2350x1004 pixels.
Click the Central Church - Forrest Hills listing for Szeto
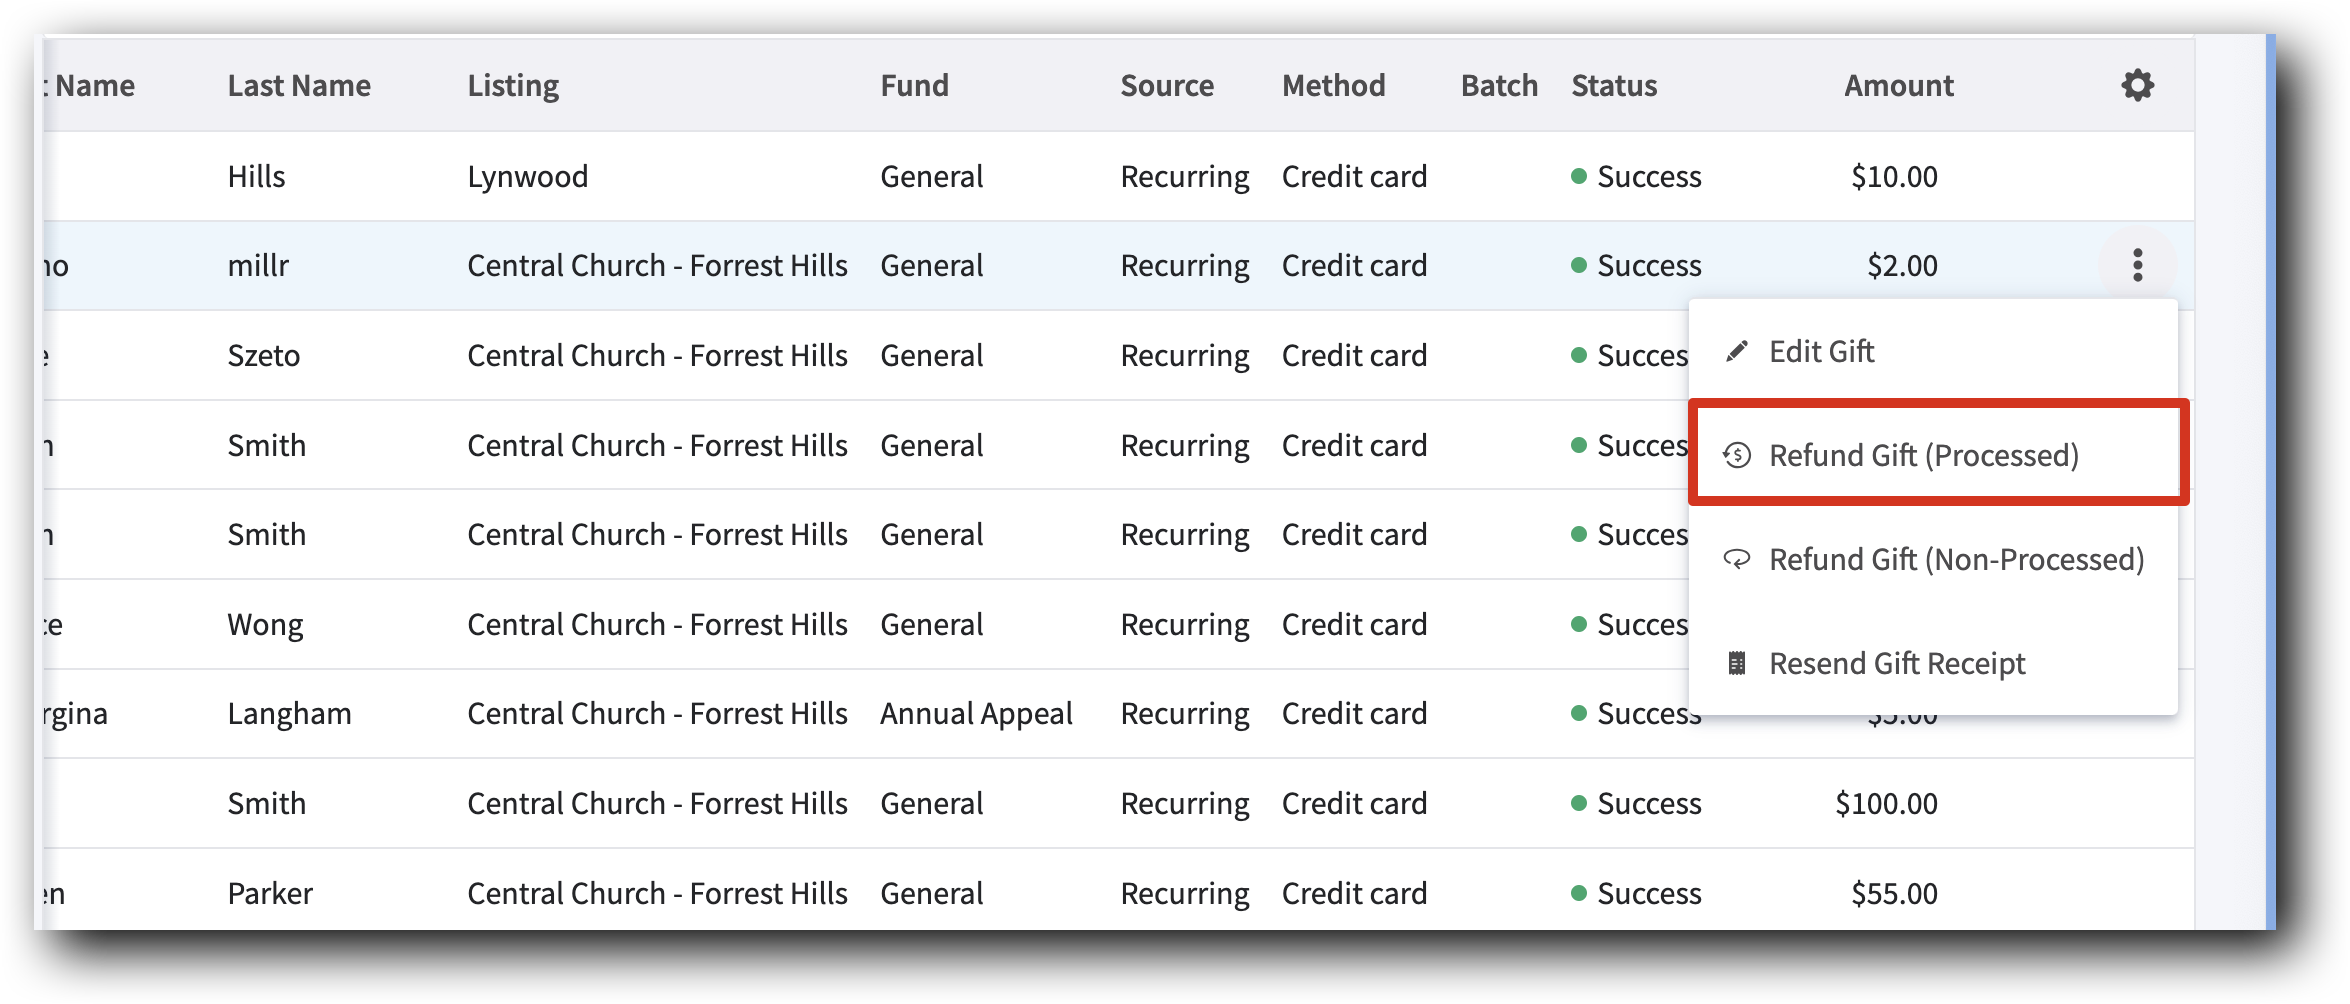tap(657, 355)
